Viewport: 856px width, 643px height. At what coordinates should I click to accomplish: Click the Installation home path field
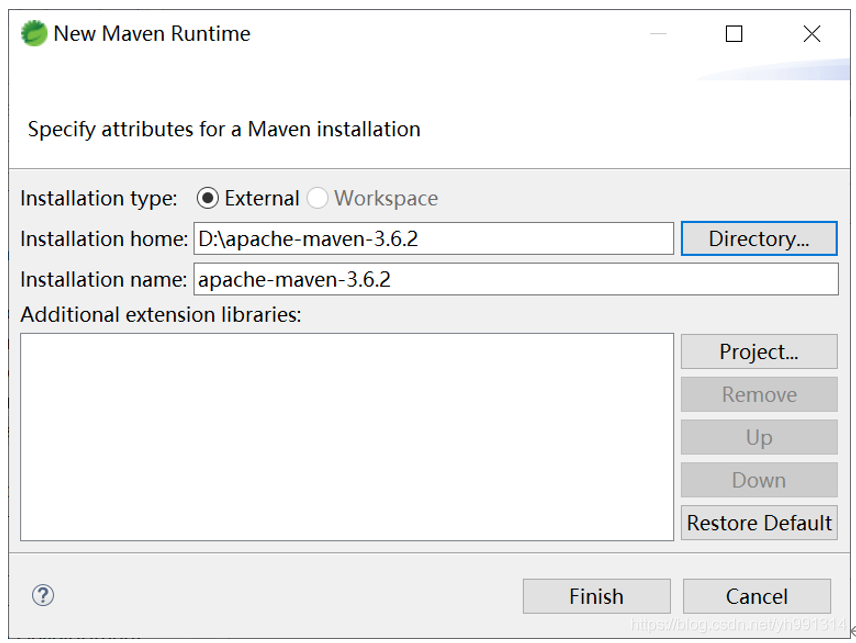[433, 239]
